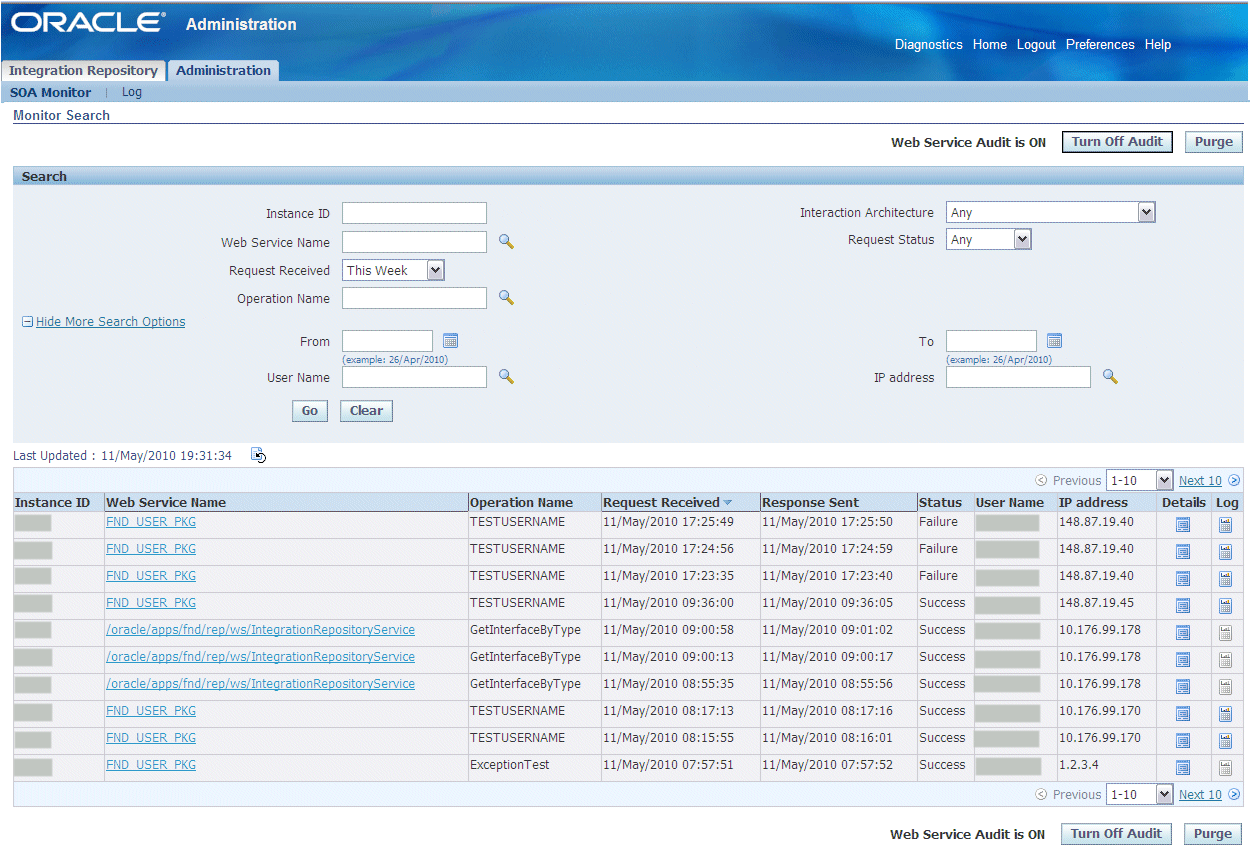Focus the To date input field
This screenshot has width=1250, height=848.
991,341
